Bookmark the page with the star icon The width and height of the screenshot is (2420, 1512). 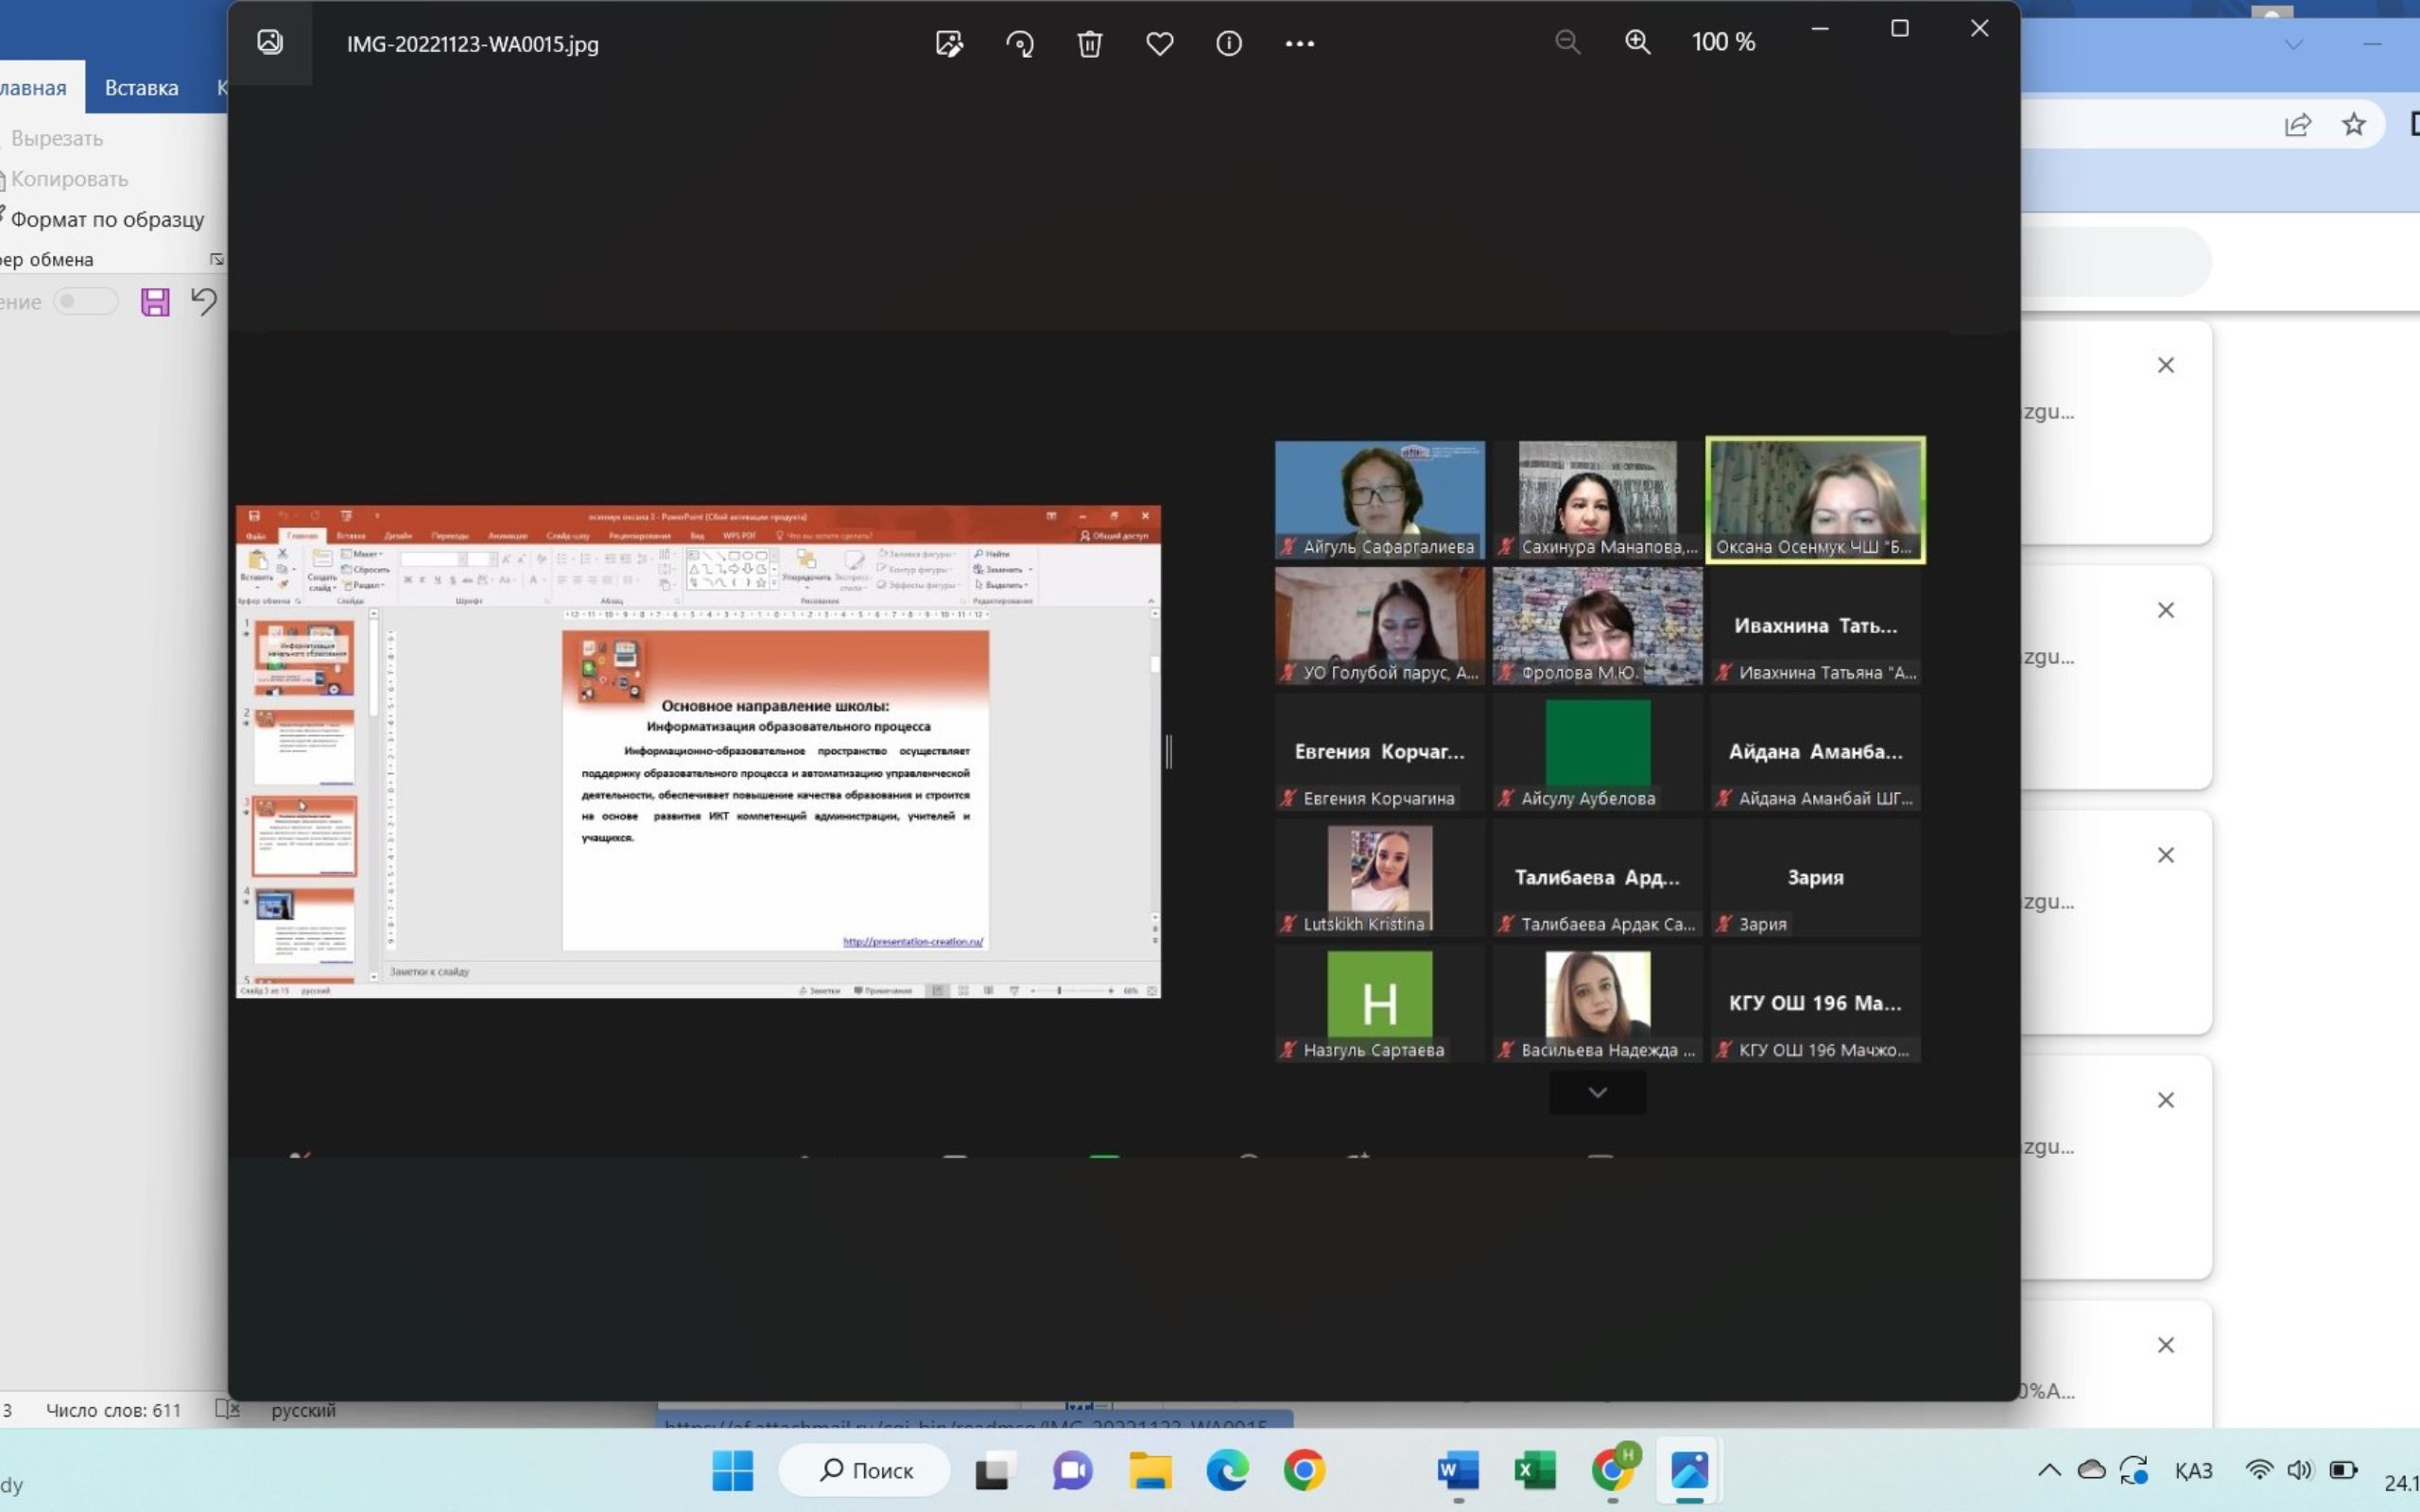pyautogui.click(x=2354, y=124)
